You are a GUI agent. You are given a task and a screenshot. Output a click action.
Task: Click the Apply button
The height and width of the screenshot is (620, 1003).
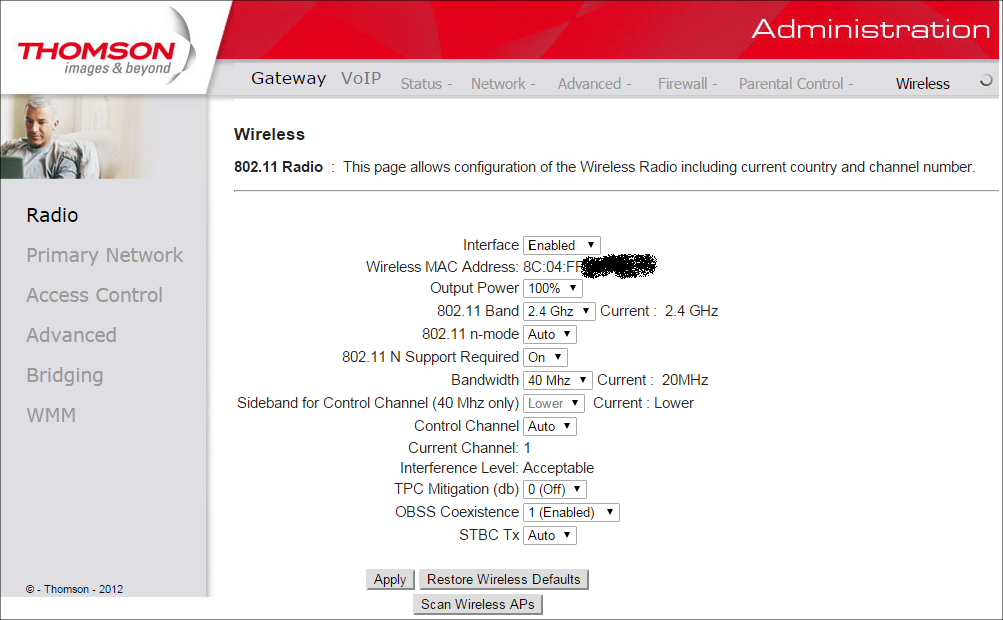click(x=390, y=579)
